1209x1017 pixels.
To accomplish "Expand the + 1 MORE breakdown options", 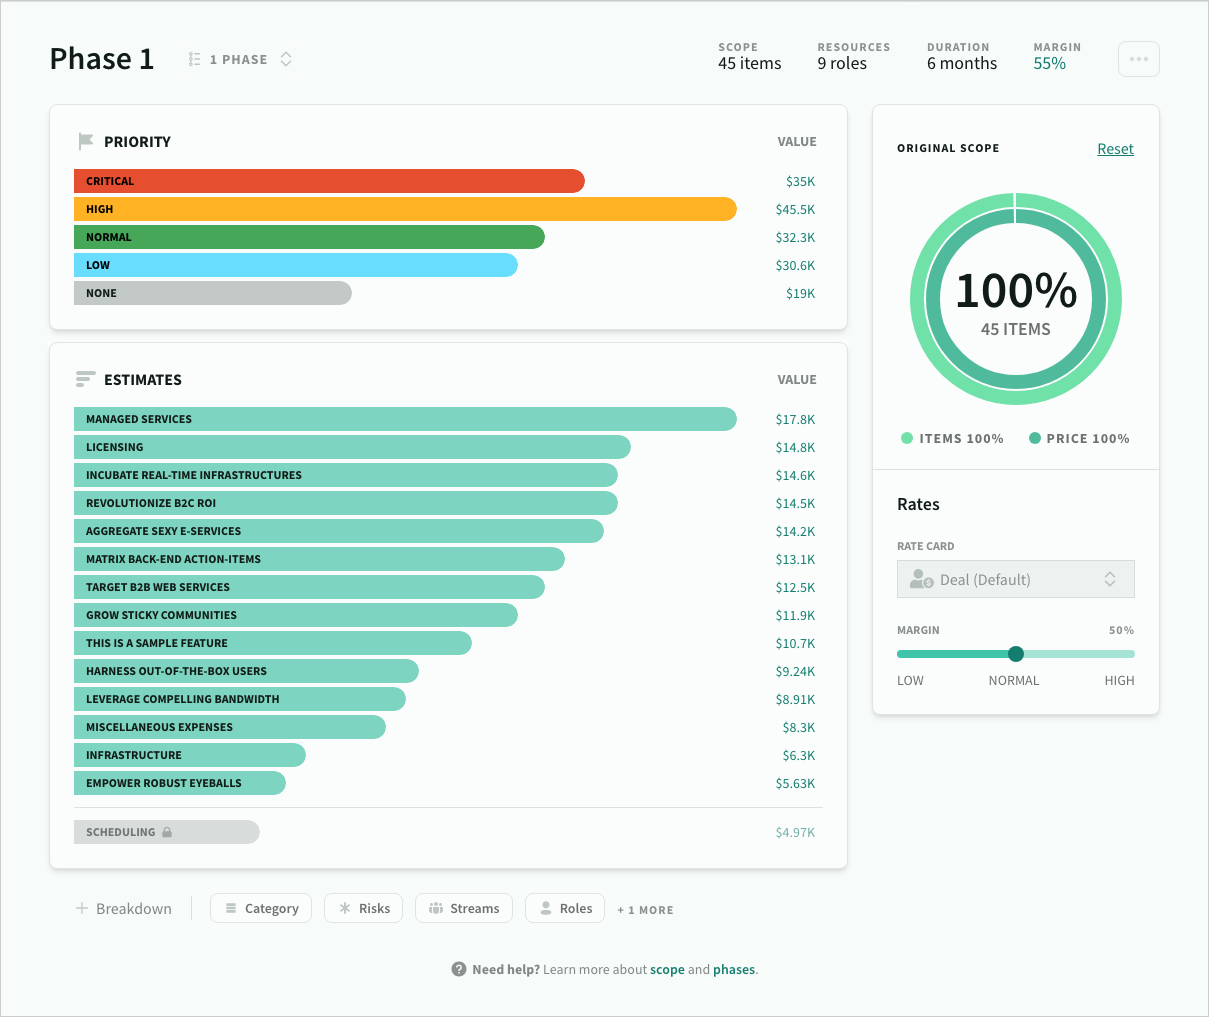I will click(x=645, y=910).
